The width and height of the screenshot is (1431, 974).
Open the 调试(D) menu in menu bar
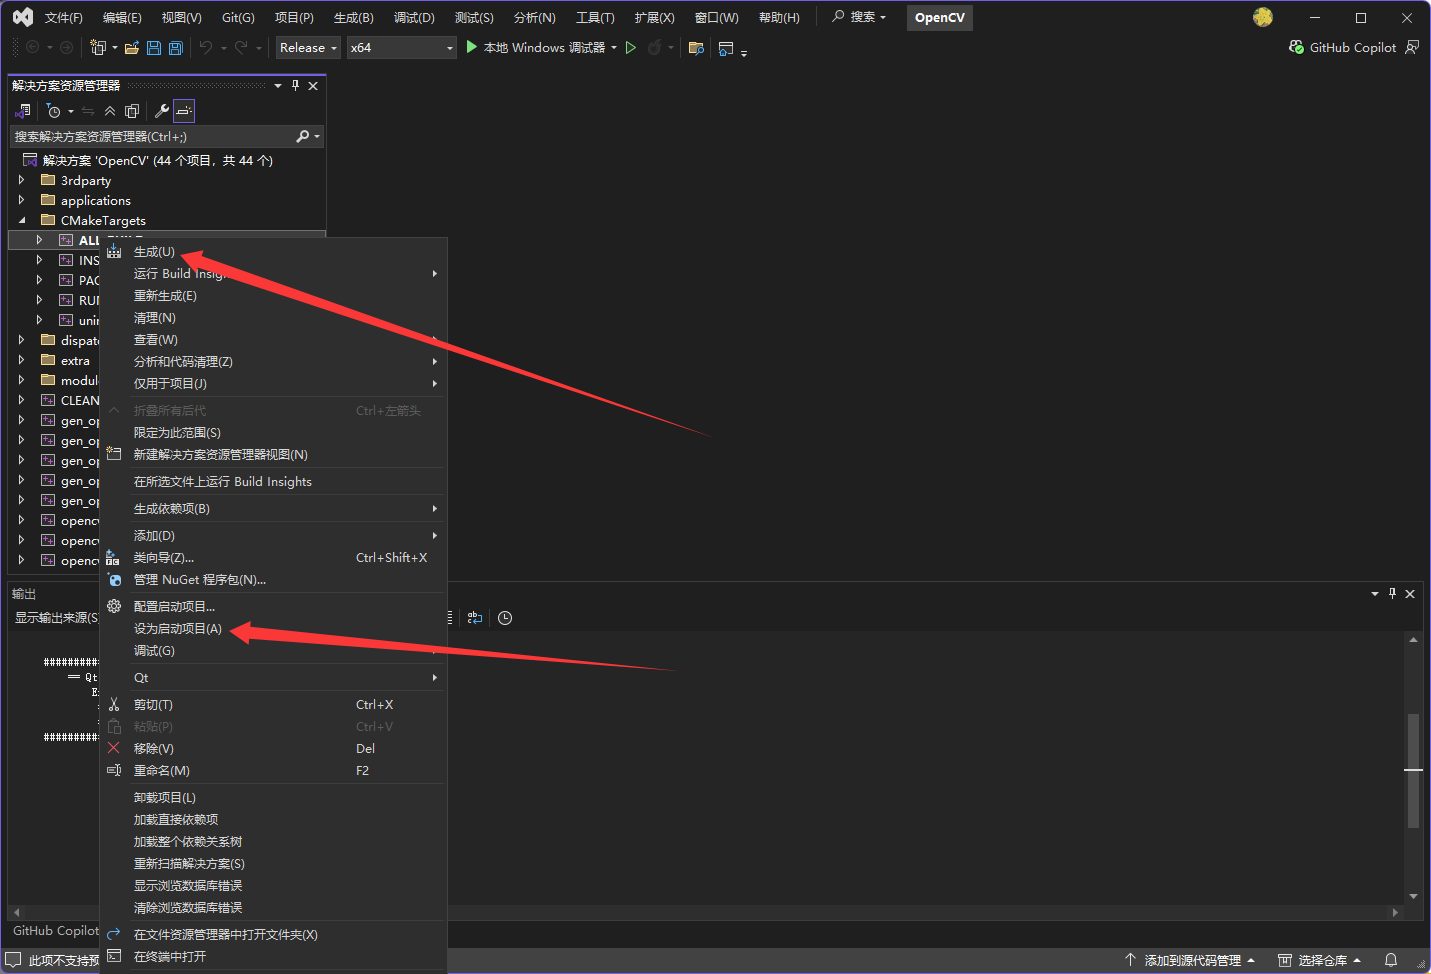pos(414,18)
